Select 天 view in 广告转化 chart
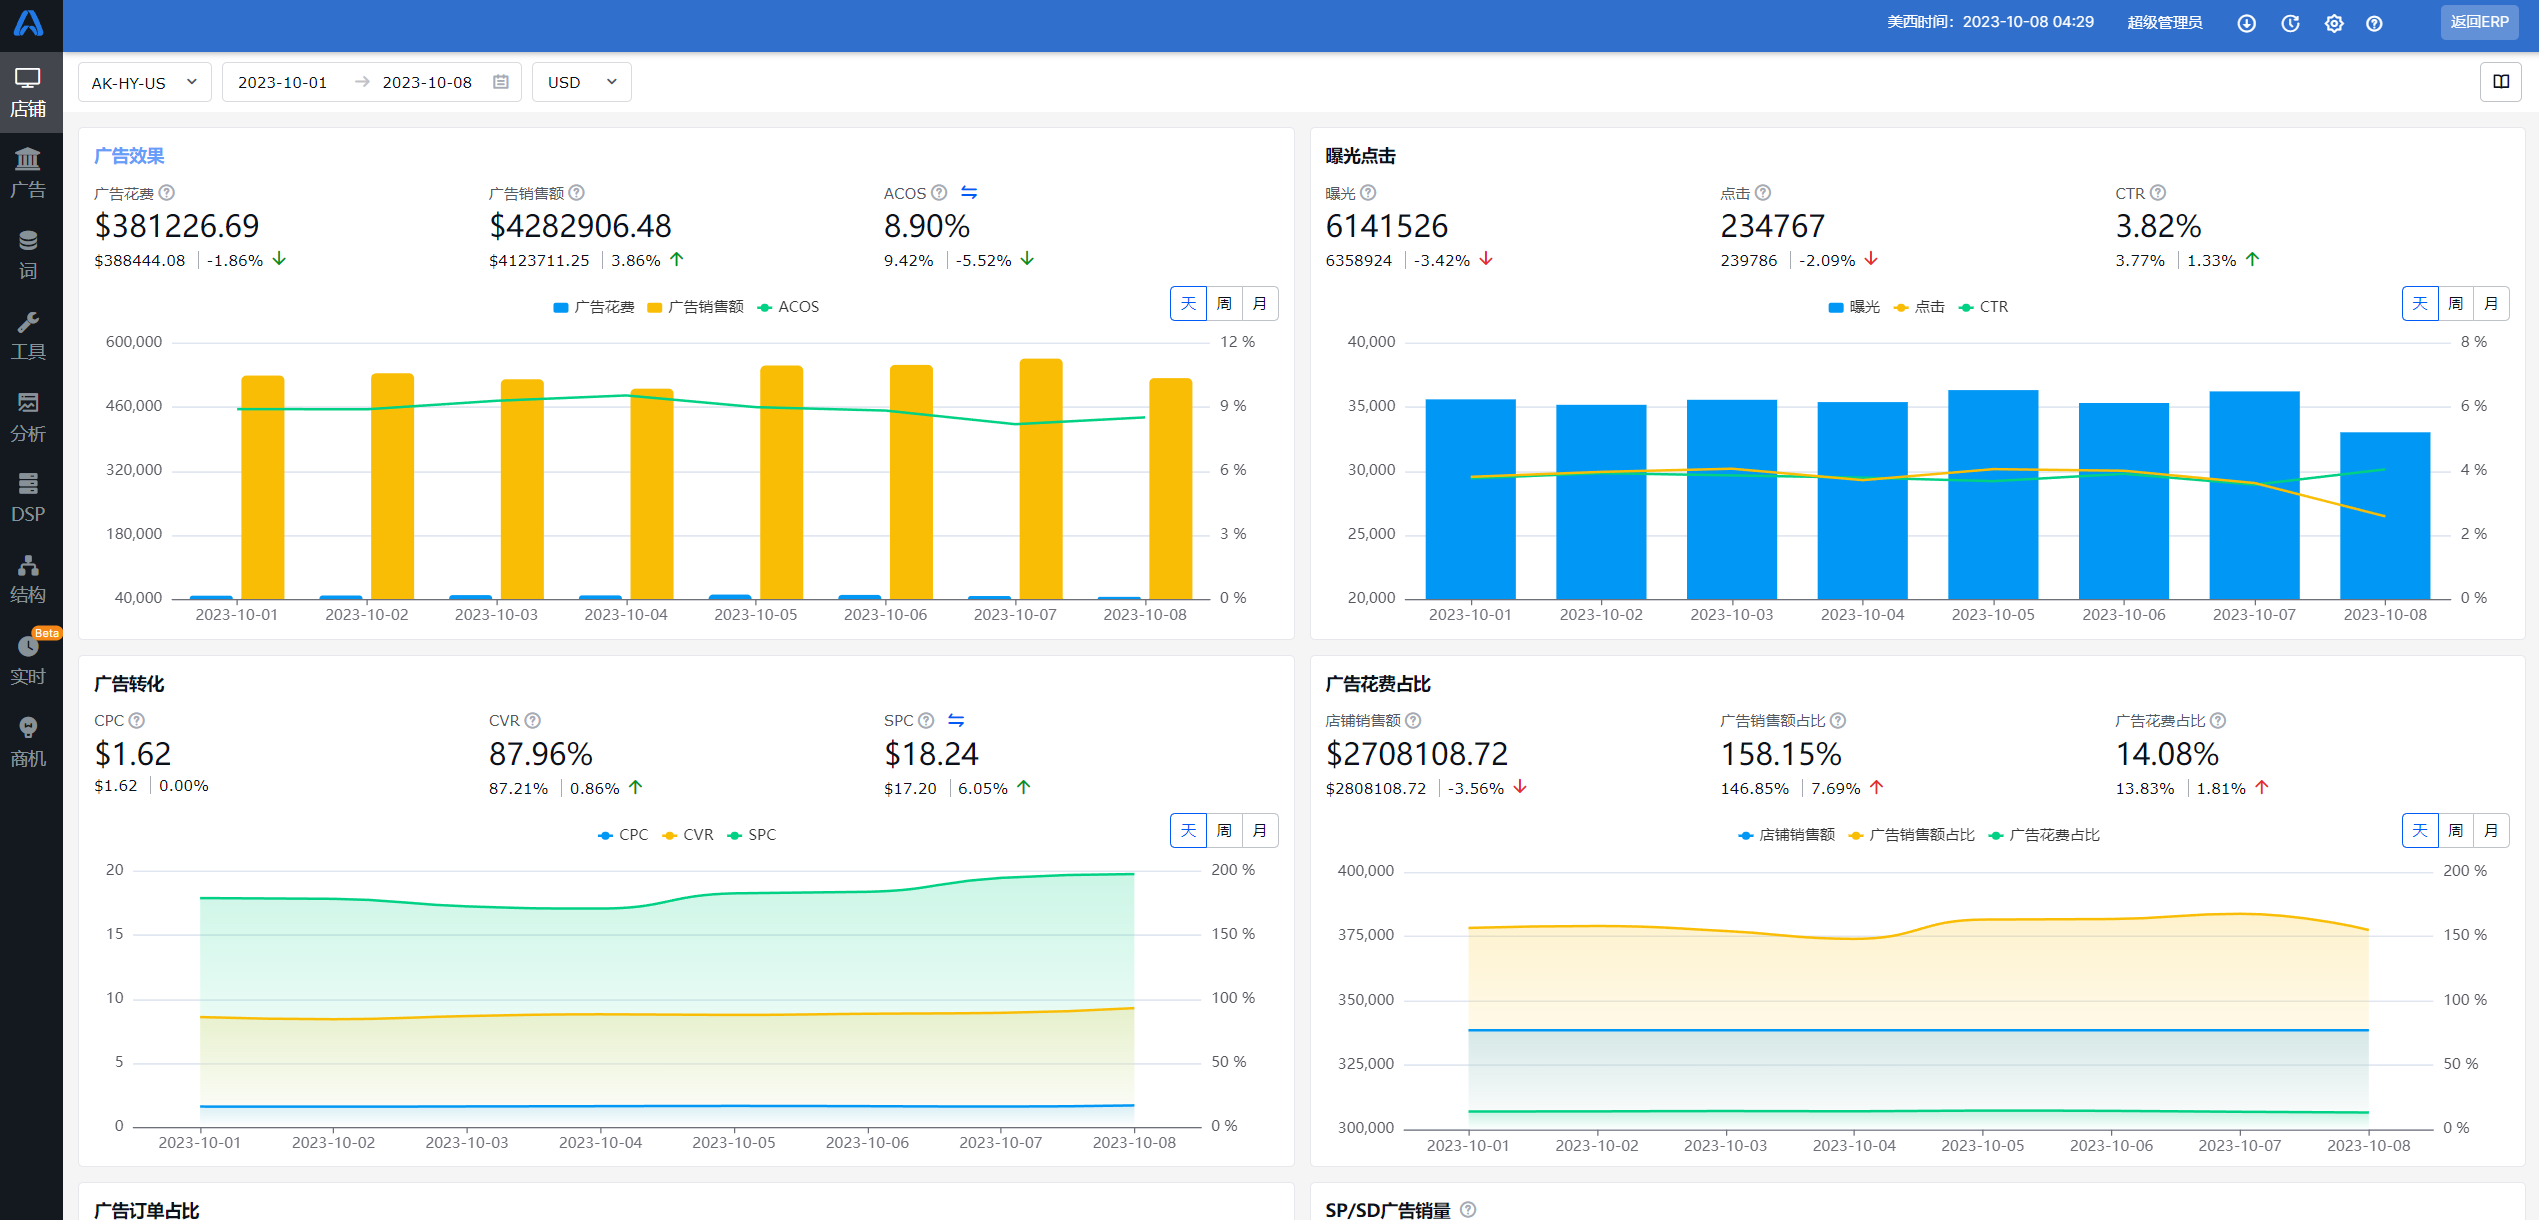Viewport: 2539px width, 1220px height. click(1188, 830)
